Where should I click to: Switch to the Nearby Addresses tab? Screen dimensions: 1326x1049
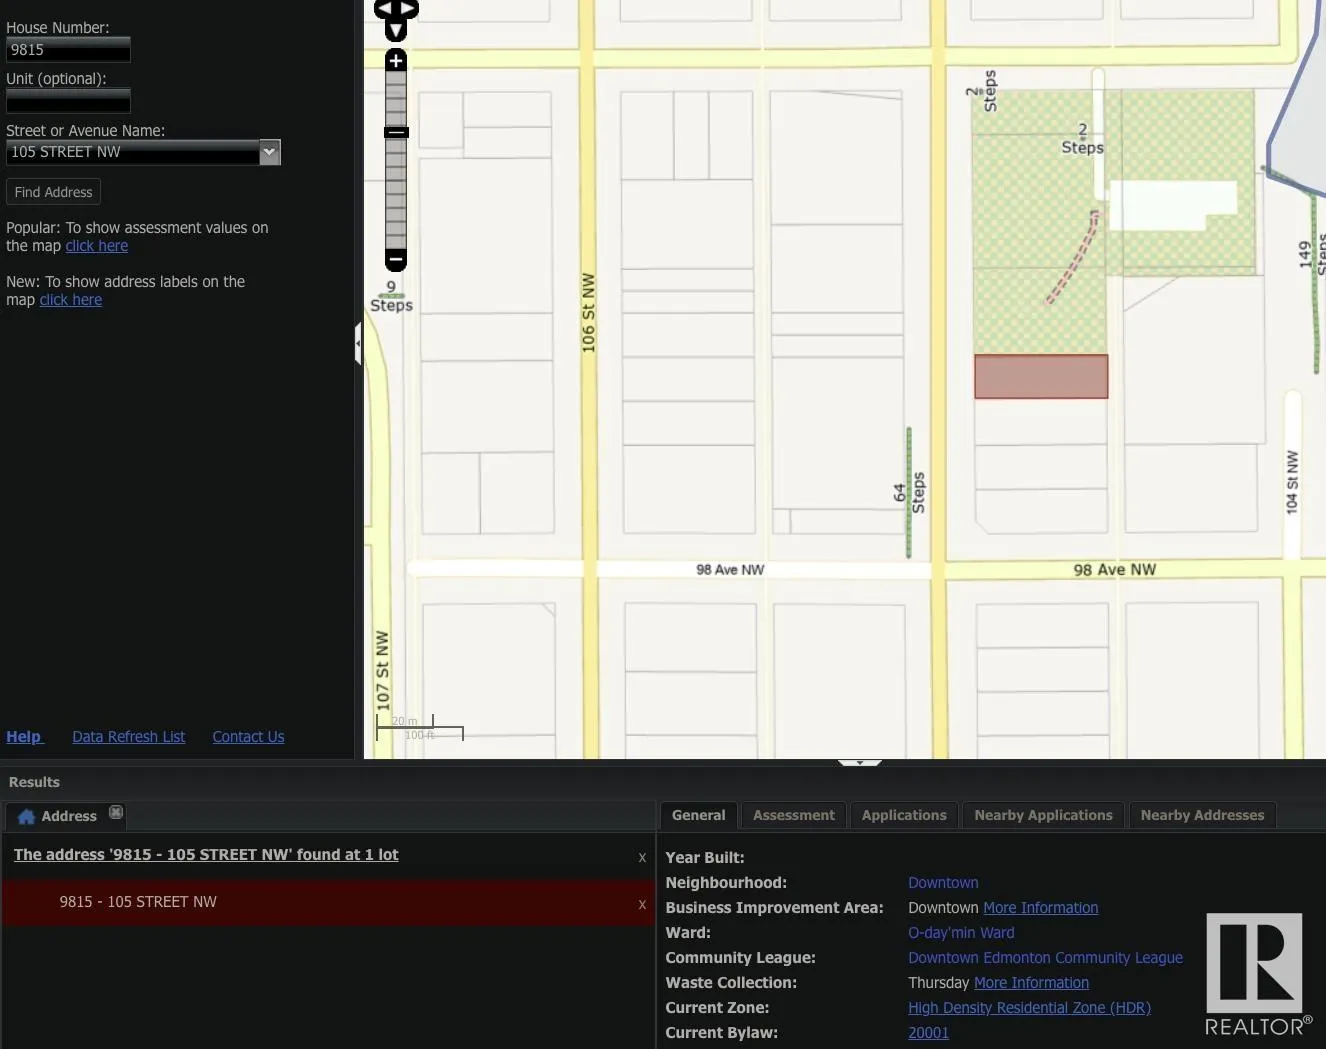[x=1202, y=815]
